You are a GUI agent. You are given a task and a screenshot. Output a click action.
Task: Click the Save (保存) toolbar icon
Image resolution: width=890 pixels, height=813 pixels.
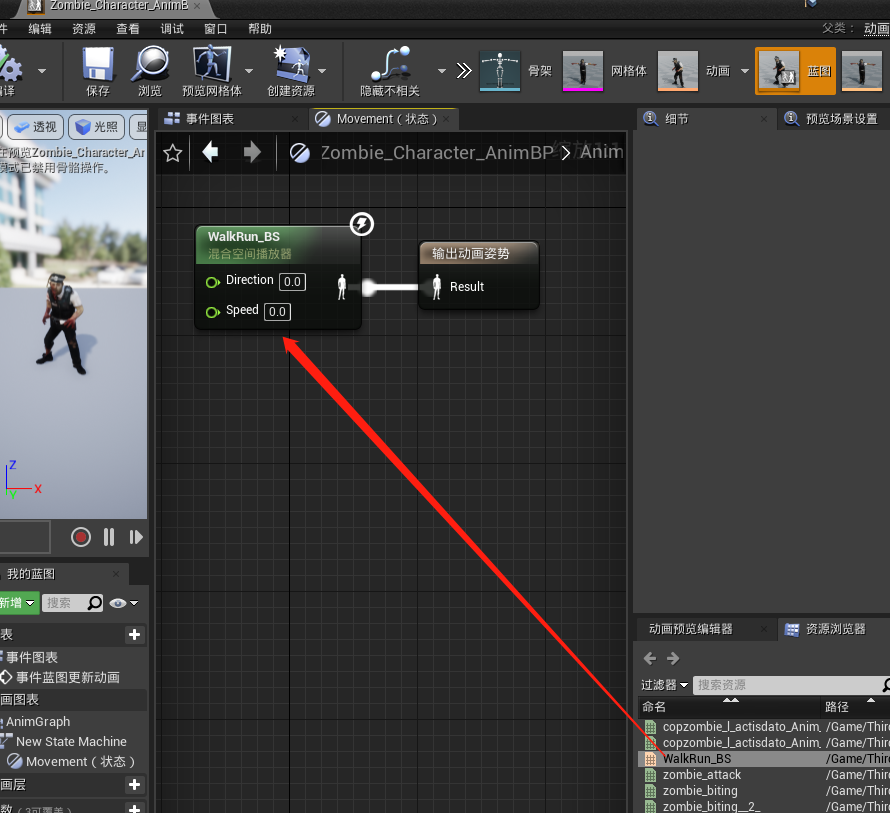click(98, 64)
